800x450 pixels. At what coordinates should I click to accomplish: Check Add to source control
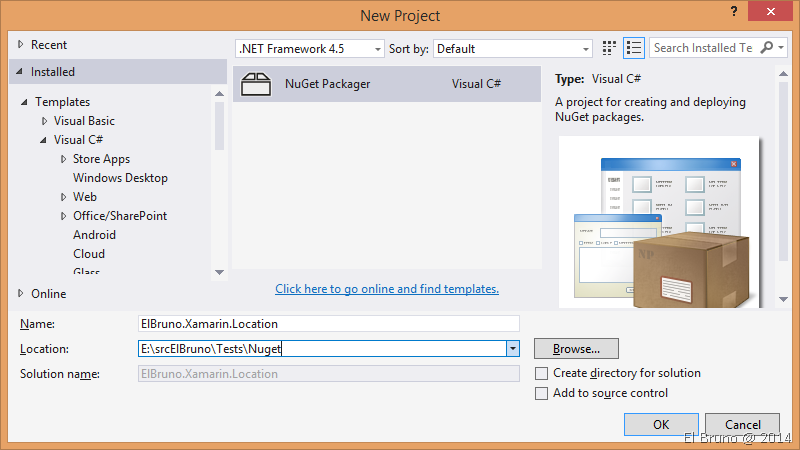(x=542, y=393)
